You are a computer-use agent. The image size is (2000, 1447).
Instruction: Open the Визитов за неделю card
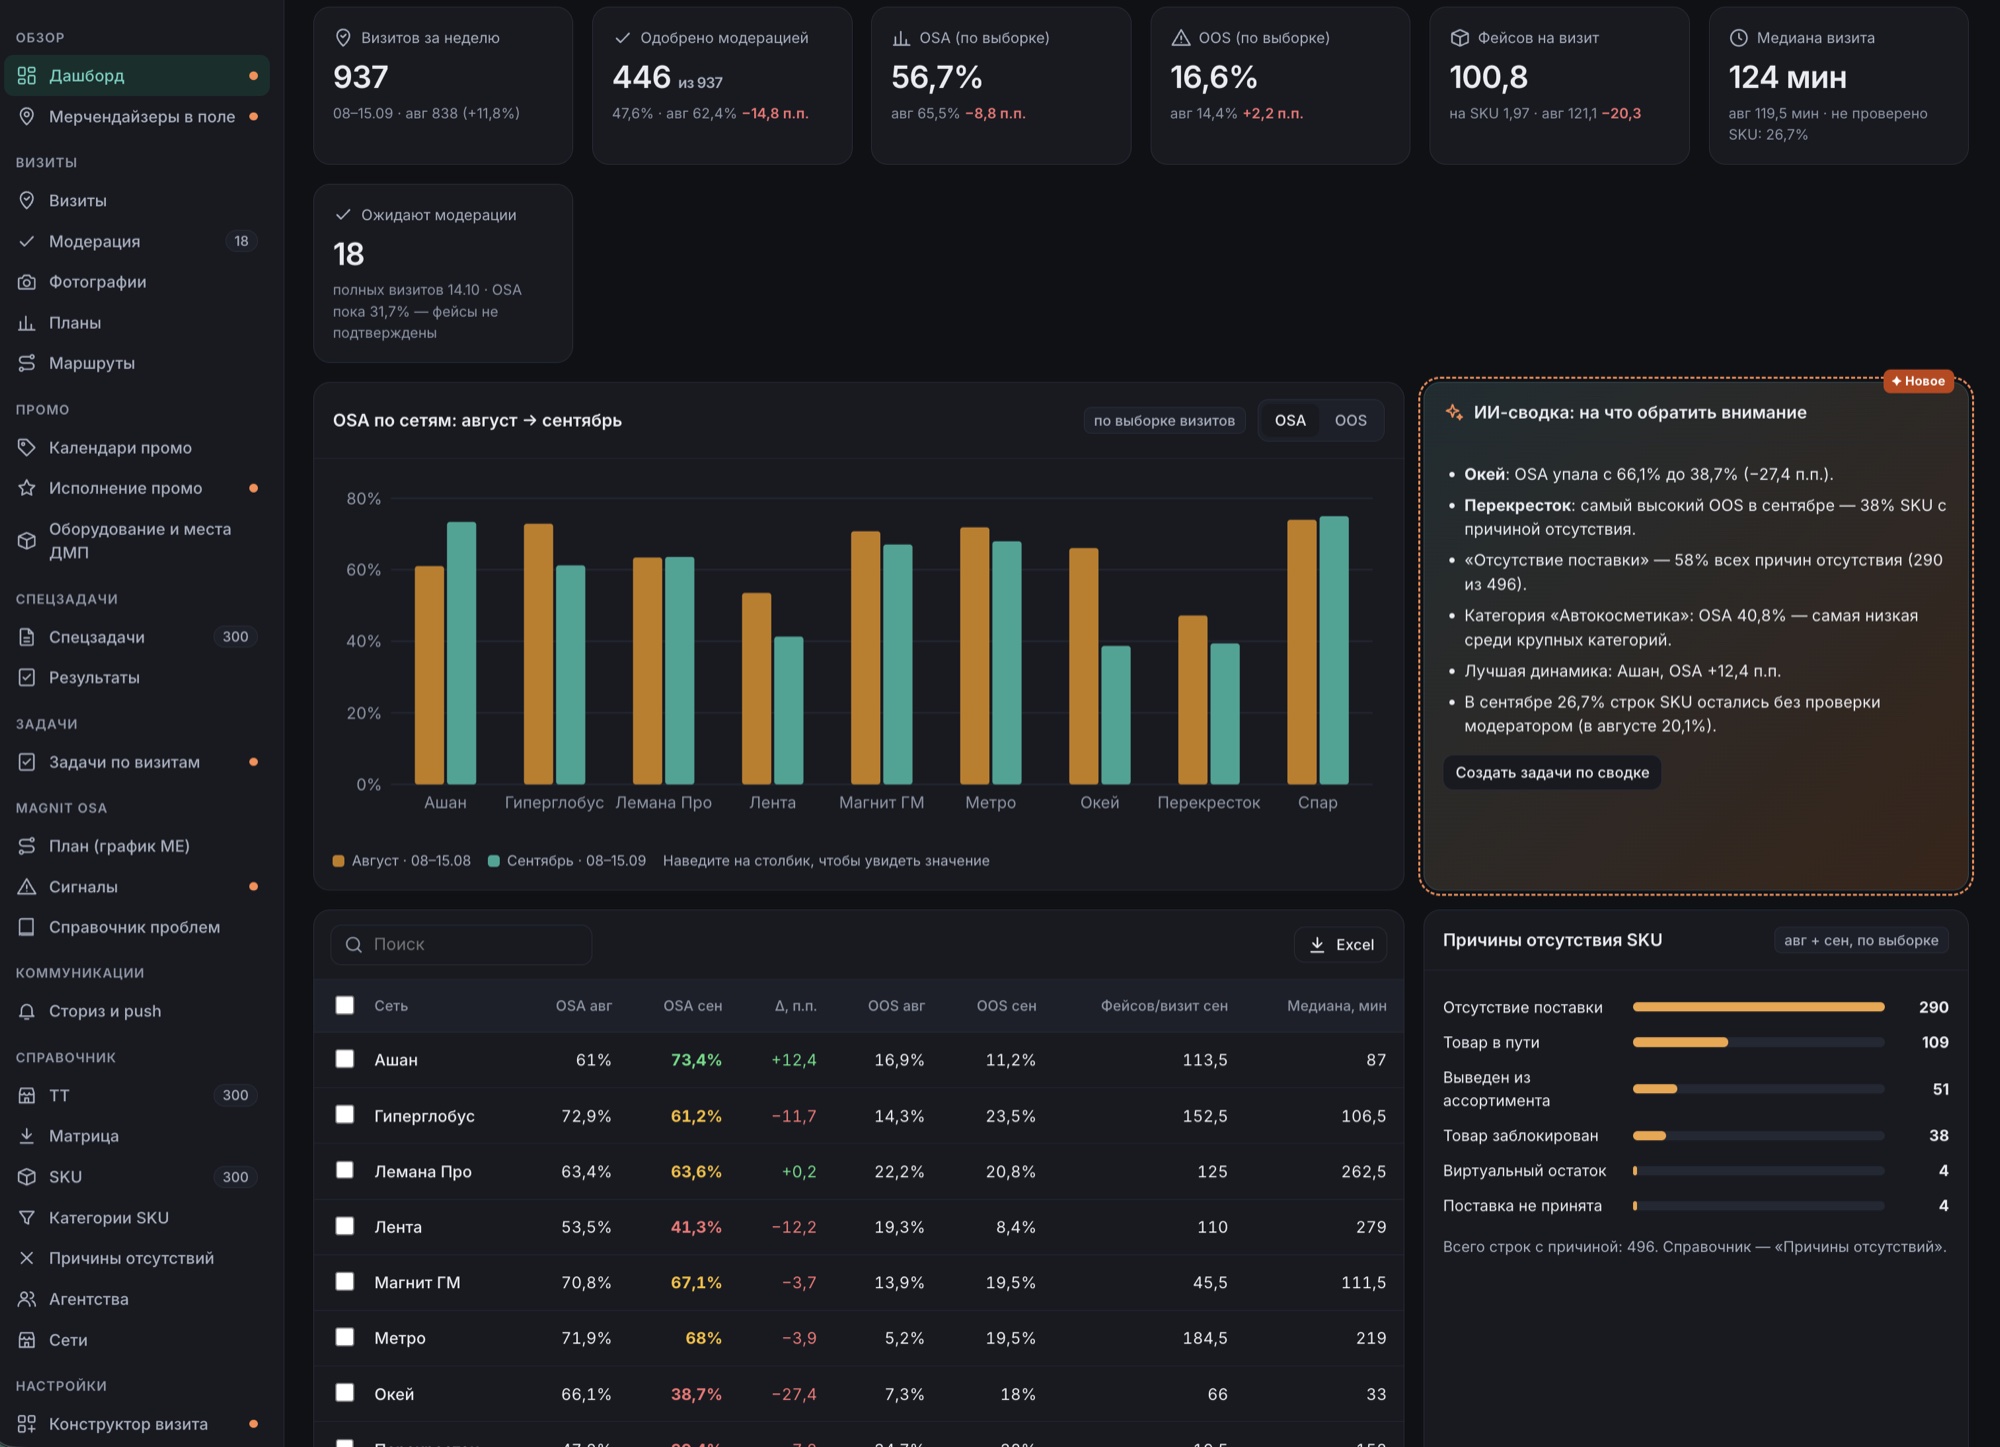pos(443,86)
